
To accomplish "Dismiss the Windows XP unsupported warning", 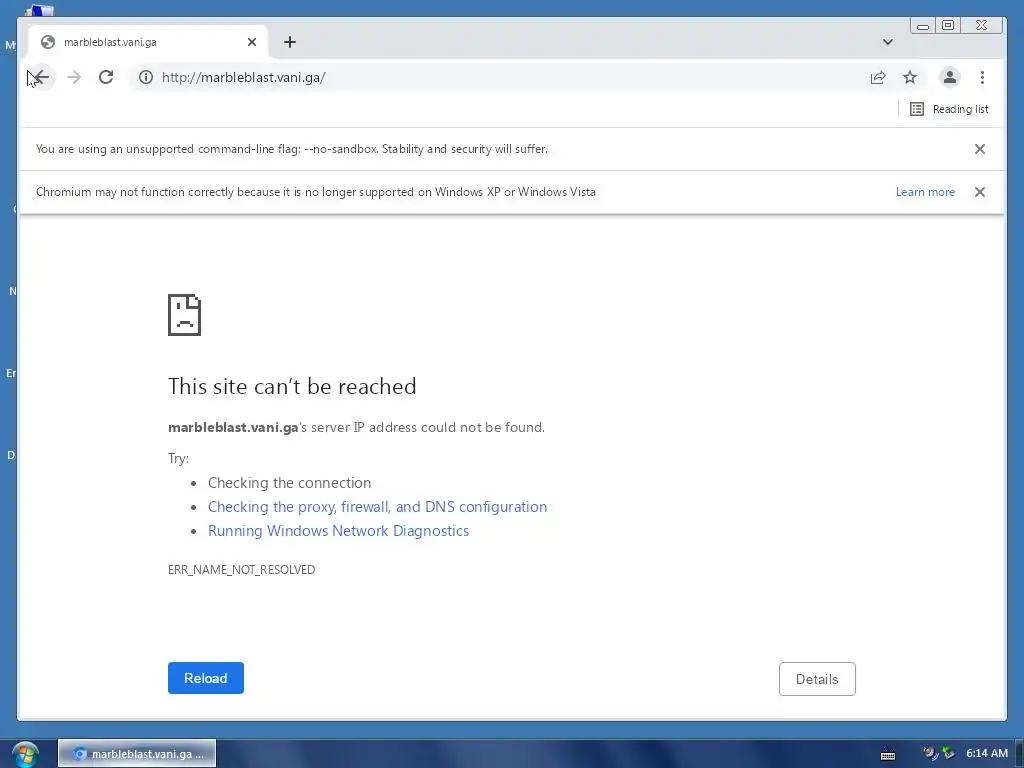I will point(980,192).
